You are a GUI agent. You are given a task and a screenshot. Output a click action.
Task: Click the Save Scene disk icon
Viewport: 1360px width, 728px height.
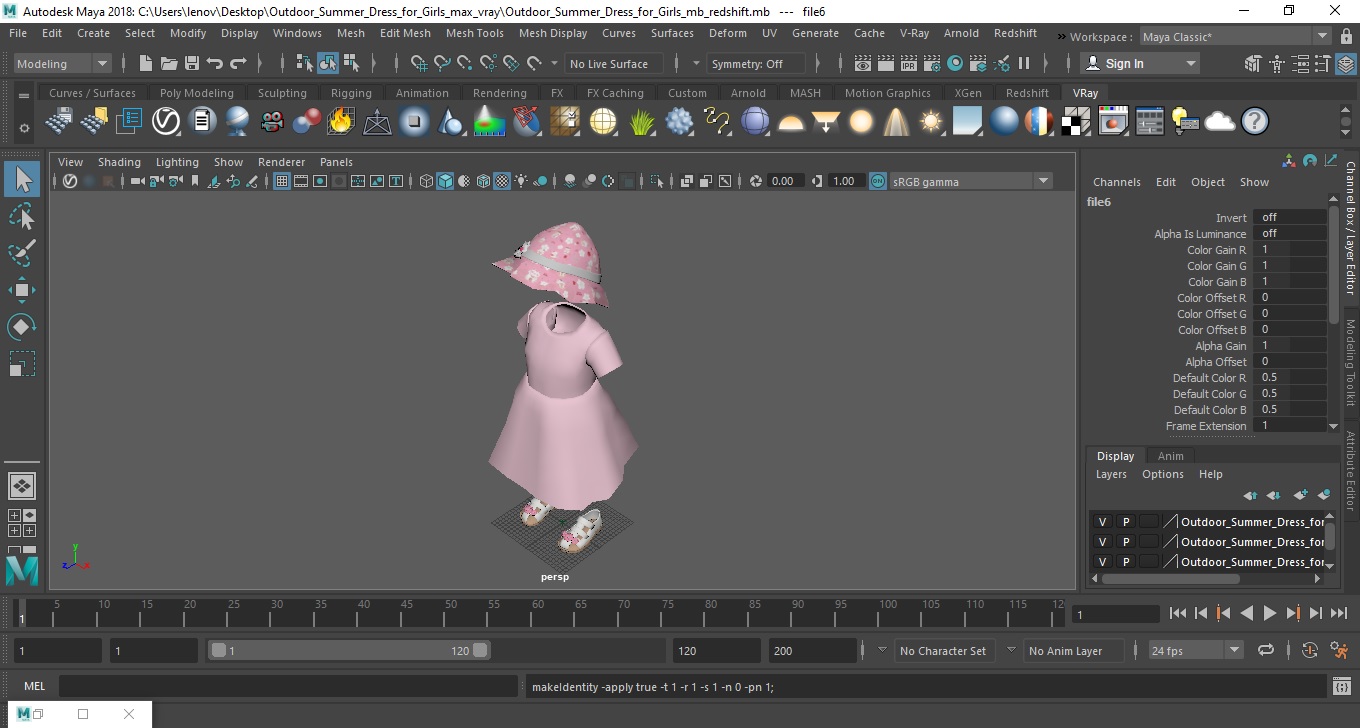(192, 63)
